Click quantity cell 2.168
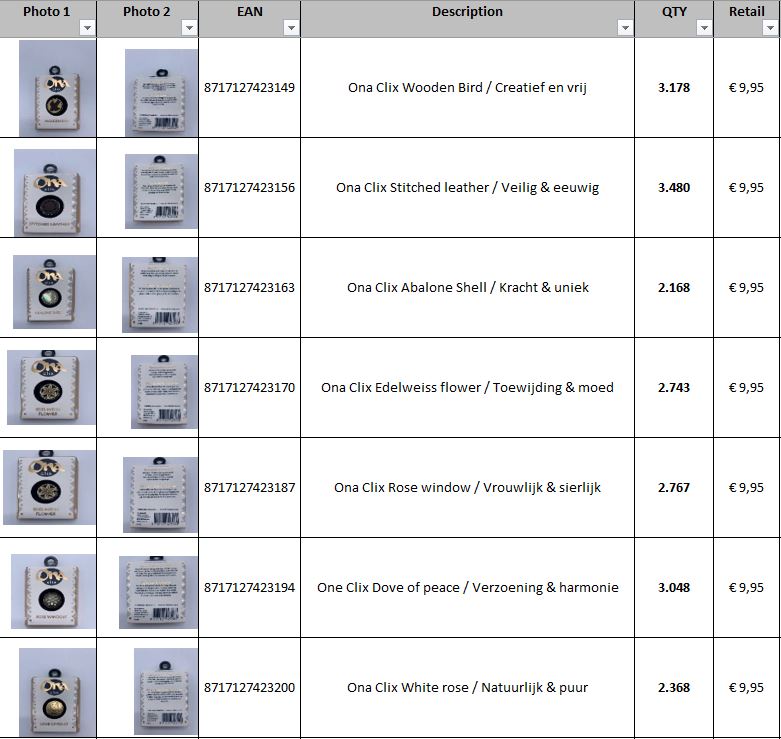This screenshot has width=781, height=739. (x=674, y=288)
